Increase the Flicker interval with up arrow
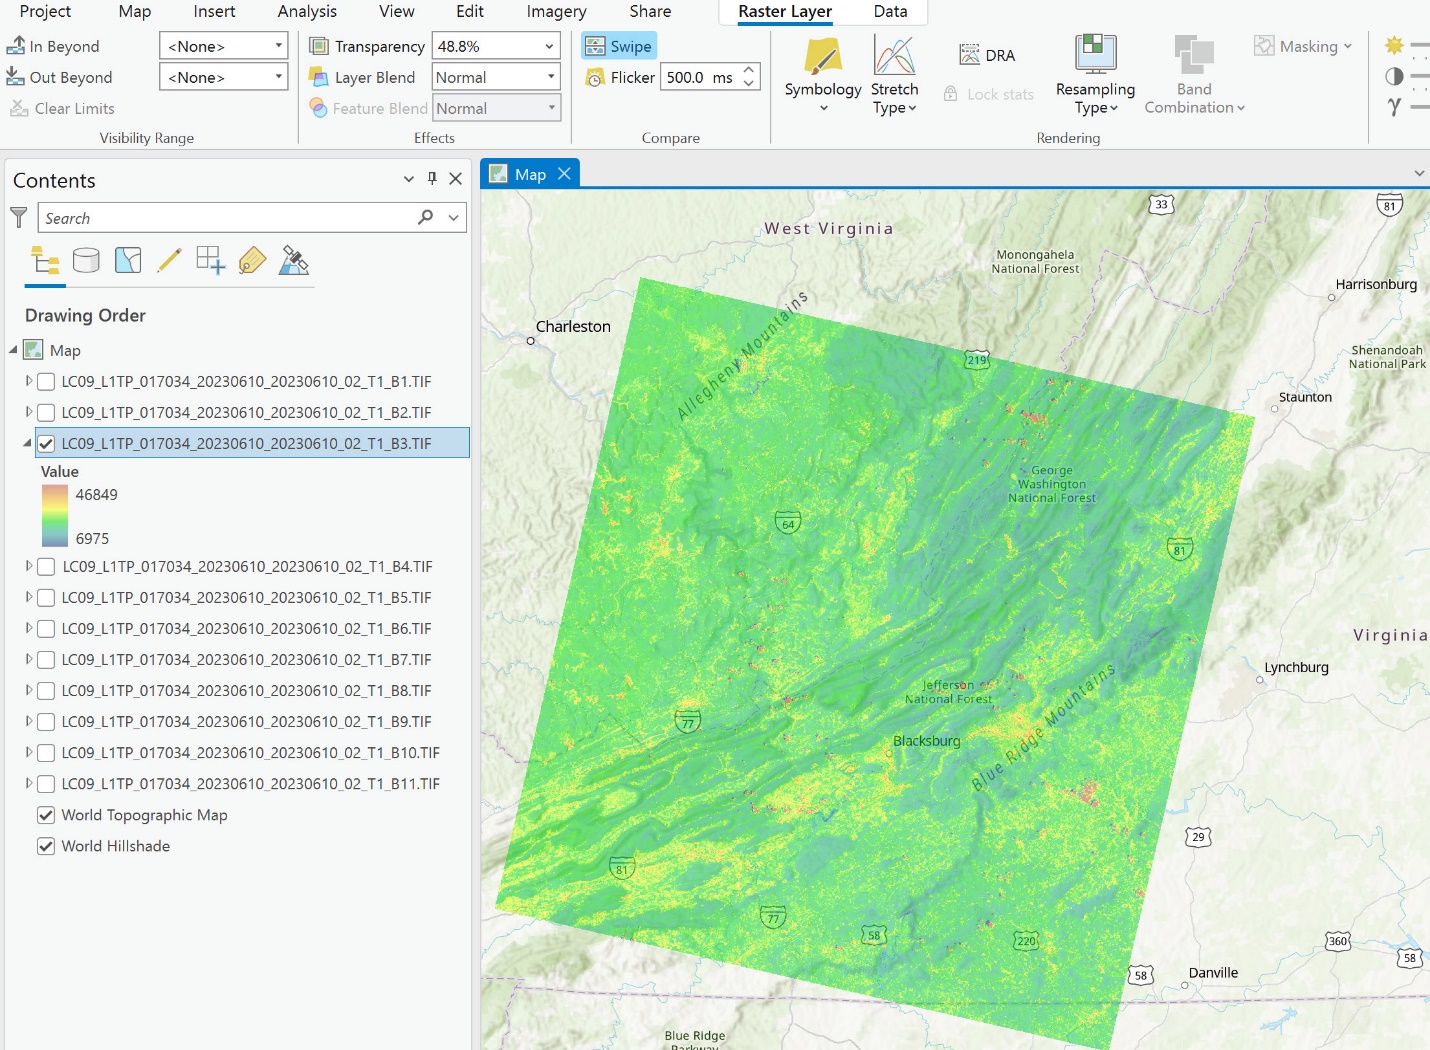Viewport: 1430px width, 1050px height. [749, 69]
